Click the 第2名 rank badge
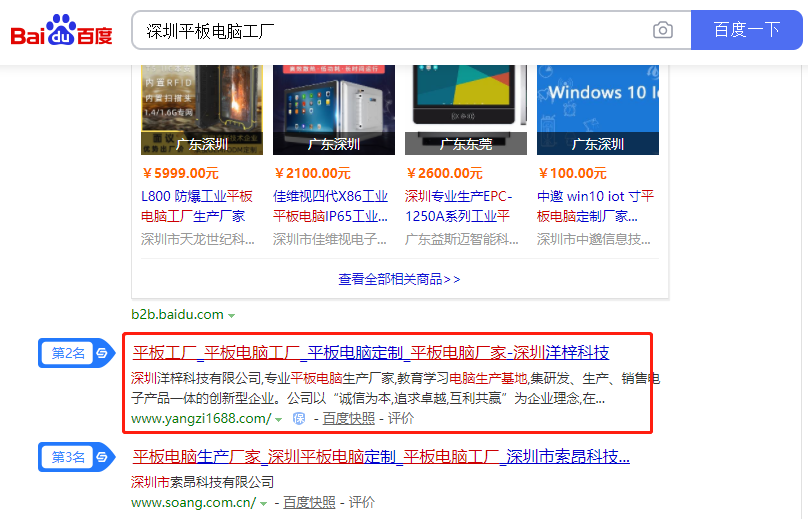 77,353
